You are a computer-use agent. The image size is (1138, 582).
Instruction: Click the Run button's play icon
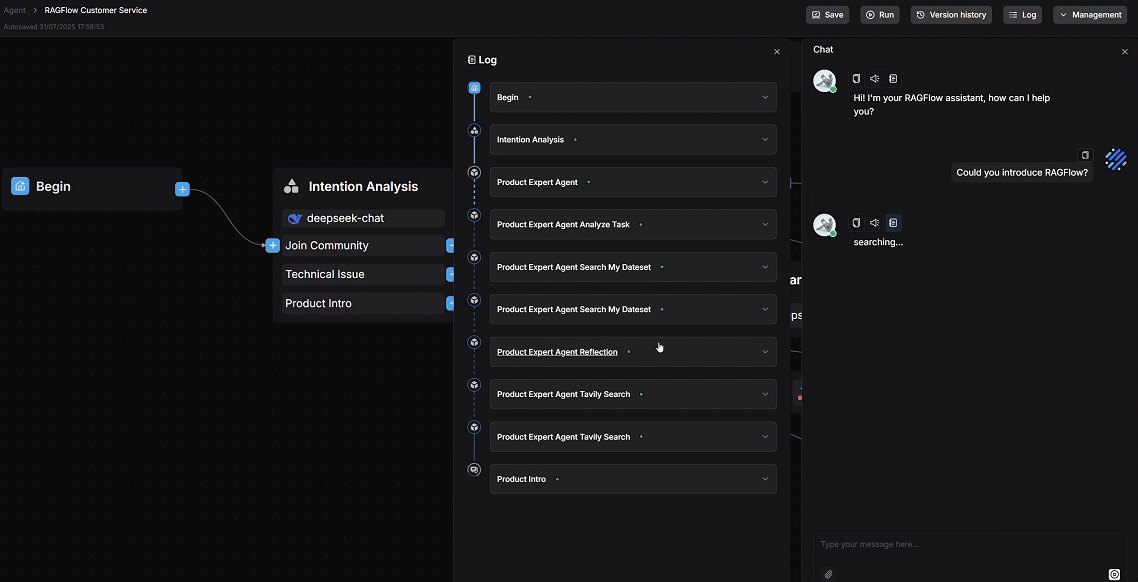[x=870, y=15]
